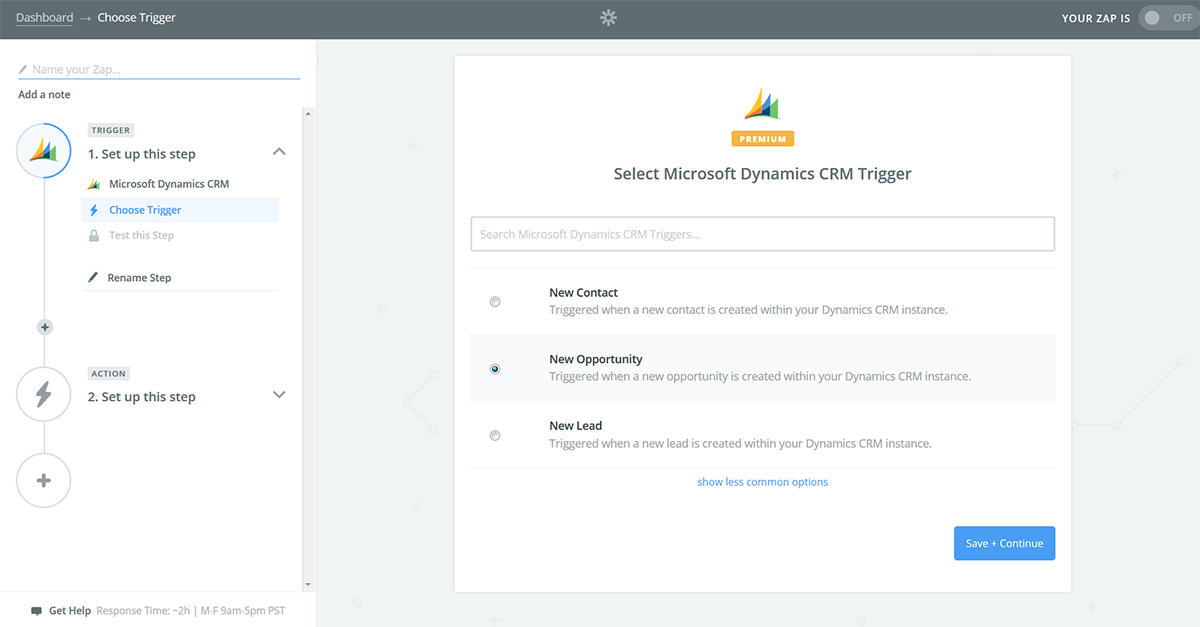Click the Dynamics CRM logo above Premium badge
The width and height of the screenshot is (1200, 627).
[x=762, y=104]
